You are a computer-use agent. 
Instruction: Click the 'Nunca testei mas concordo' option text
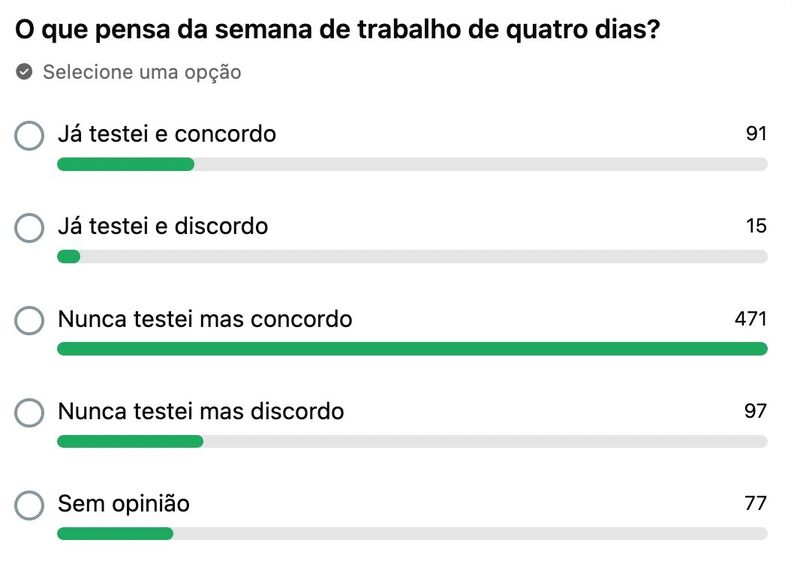point(205,319)
